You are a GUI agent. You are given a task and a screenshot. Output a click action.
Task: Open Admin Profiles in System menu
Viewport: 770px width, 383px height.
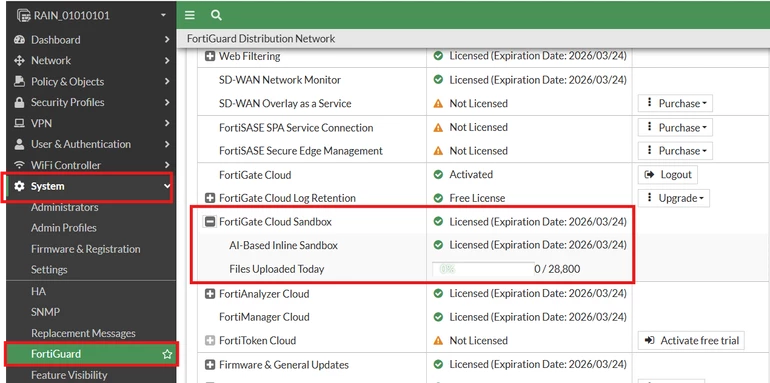(x=63, y=228)
